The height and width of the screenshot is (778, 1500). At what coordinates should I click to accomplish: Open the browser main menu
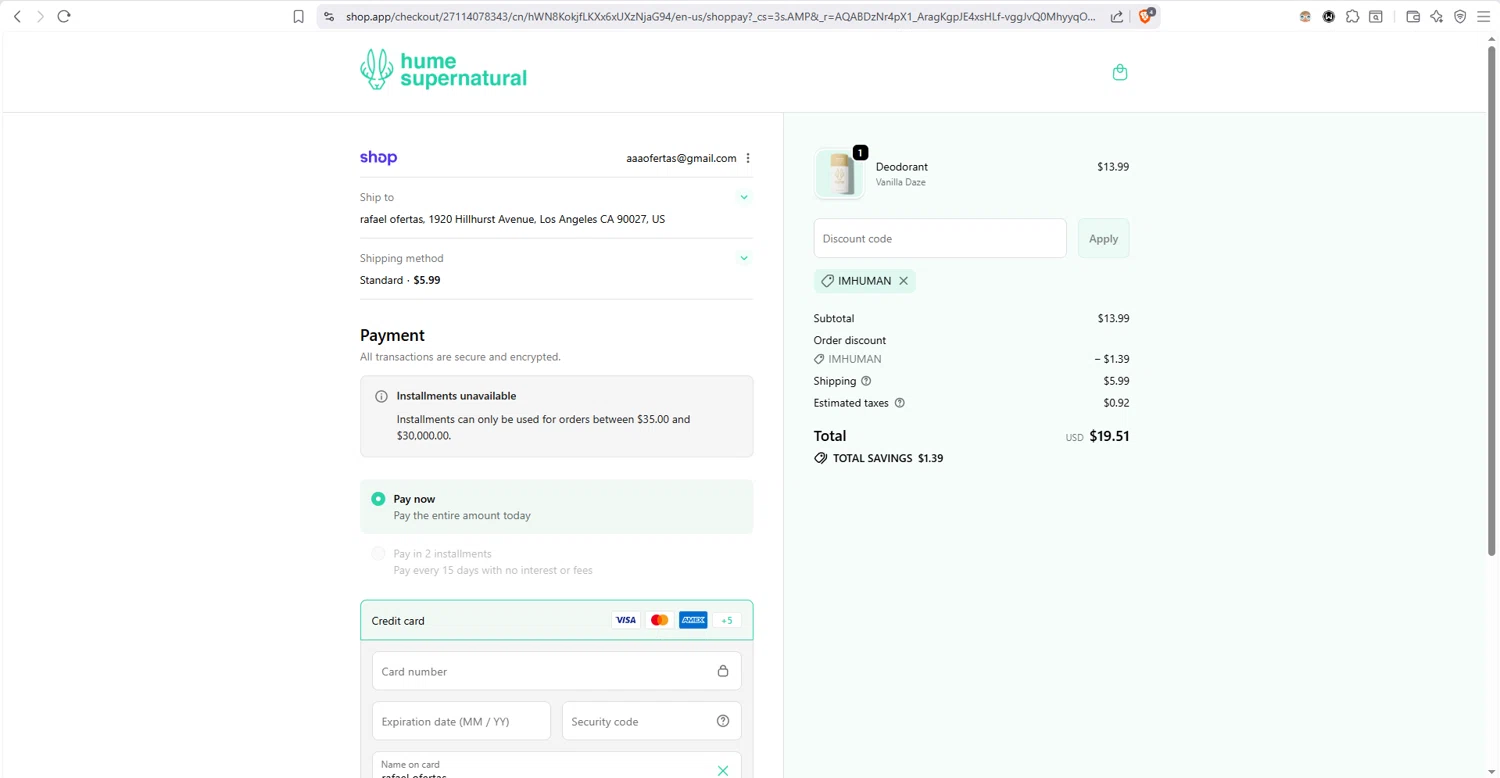click(x=1484, y=16)
